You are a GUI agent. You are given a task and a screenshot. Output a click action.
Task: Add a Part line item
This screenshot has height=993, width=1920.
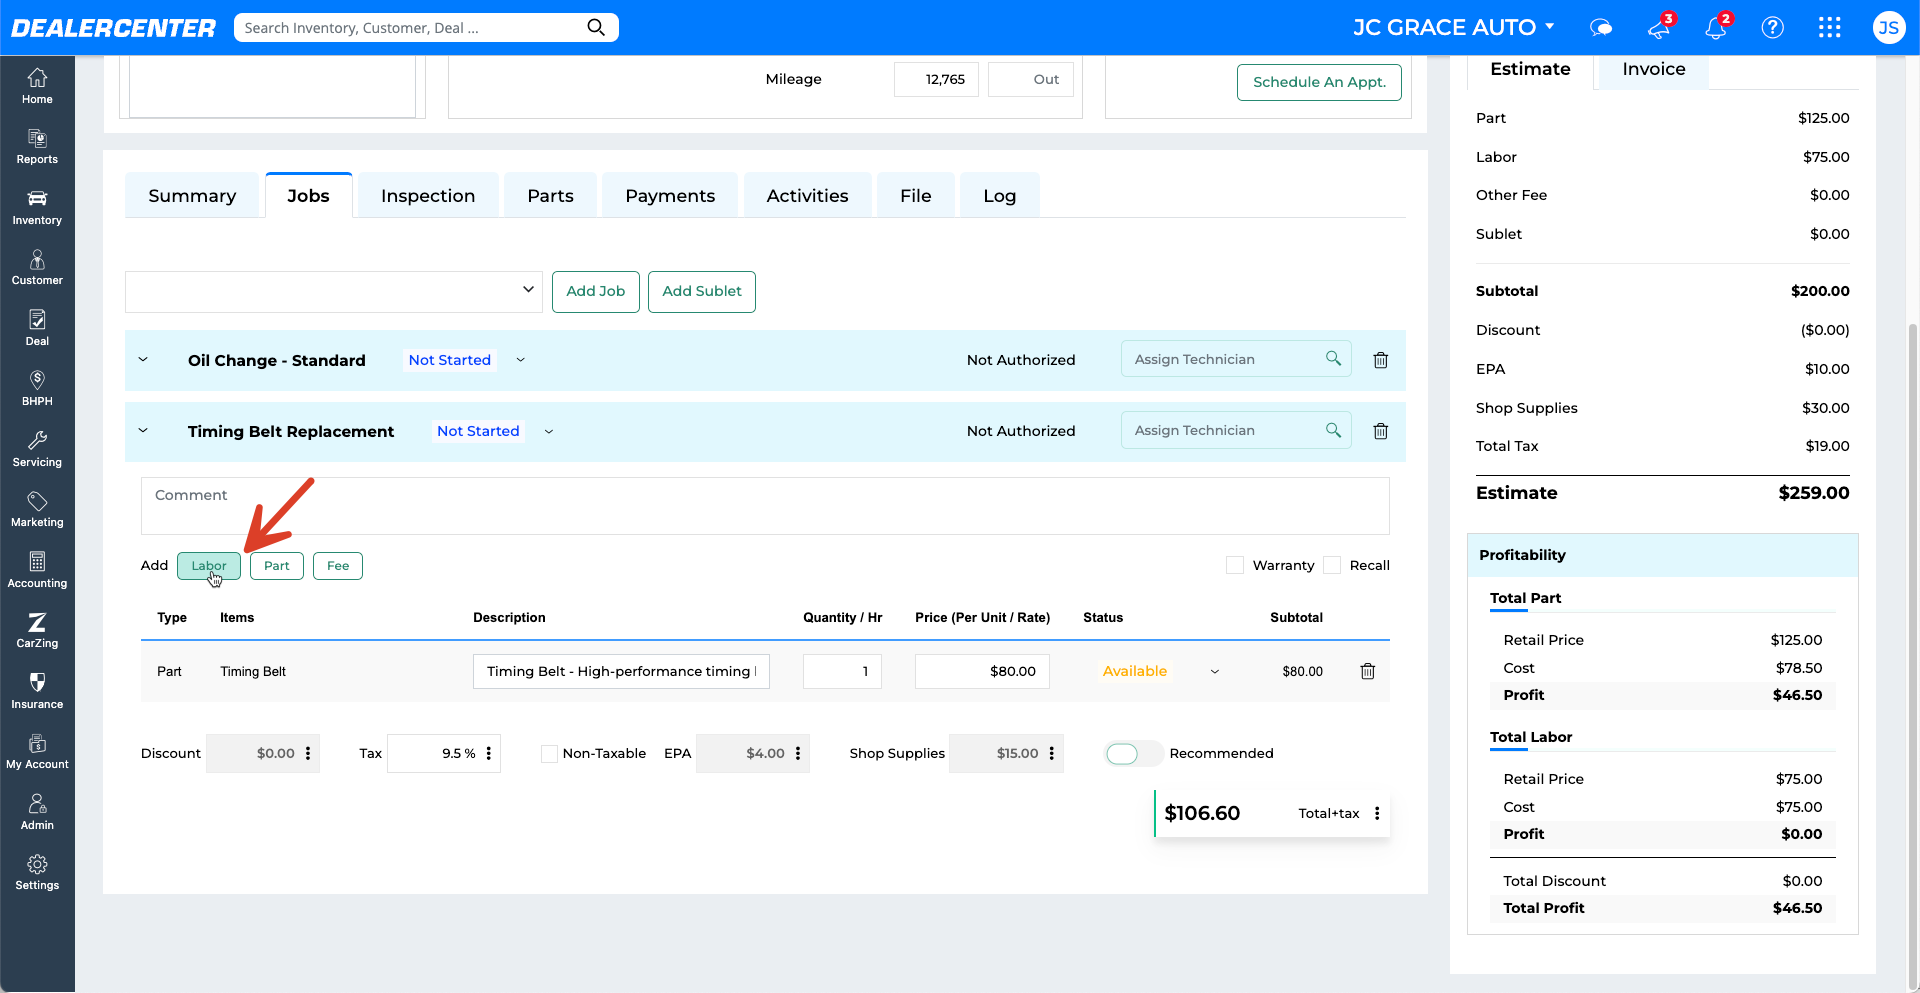point(277,566)
